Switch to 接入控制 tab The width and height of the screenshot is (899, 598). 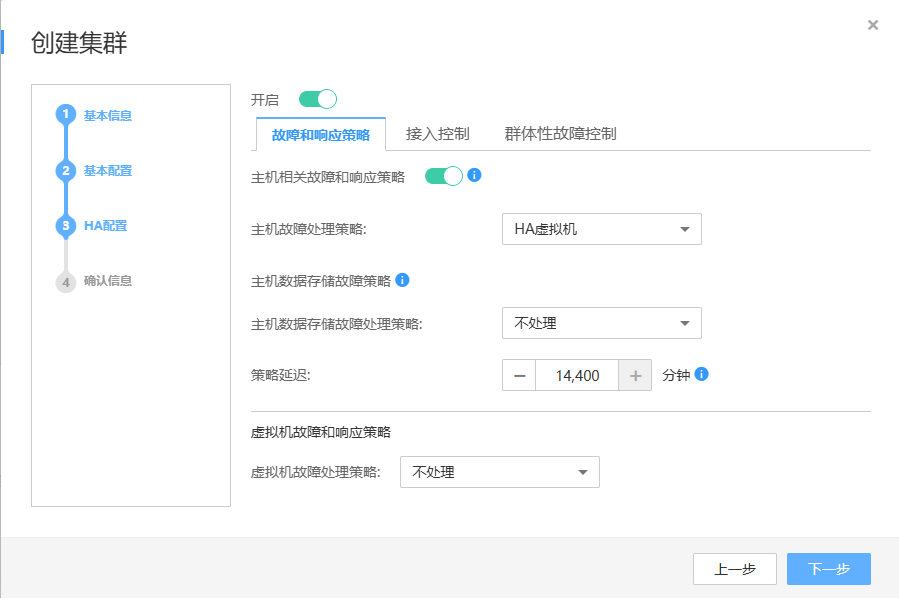pyautogui.click(x=437, y=134)
